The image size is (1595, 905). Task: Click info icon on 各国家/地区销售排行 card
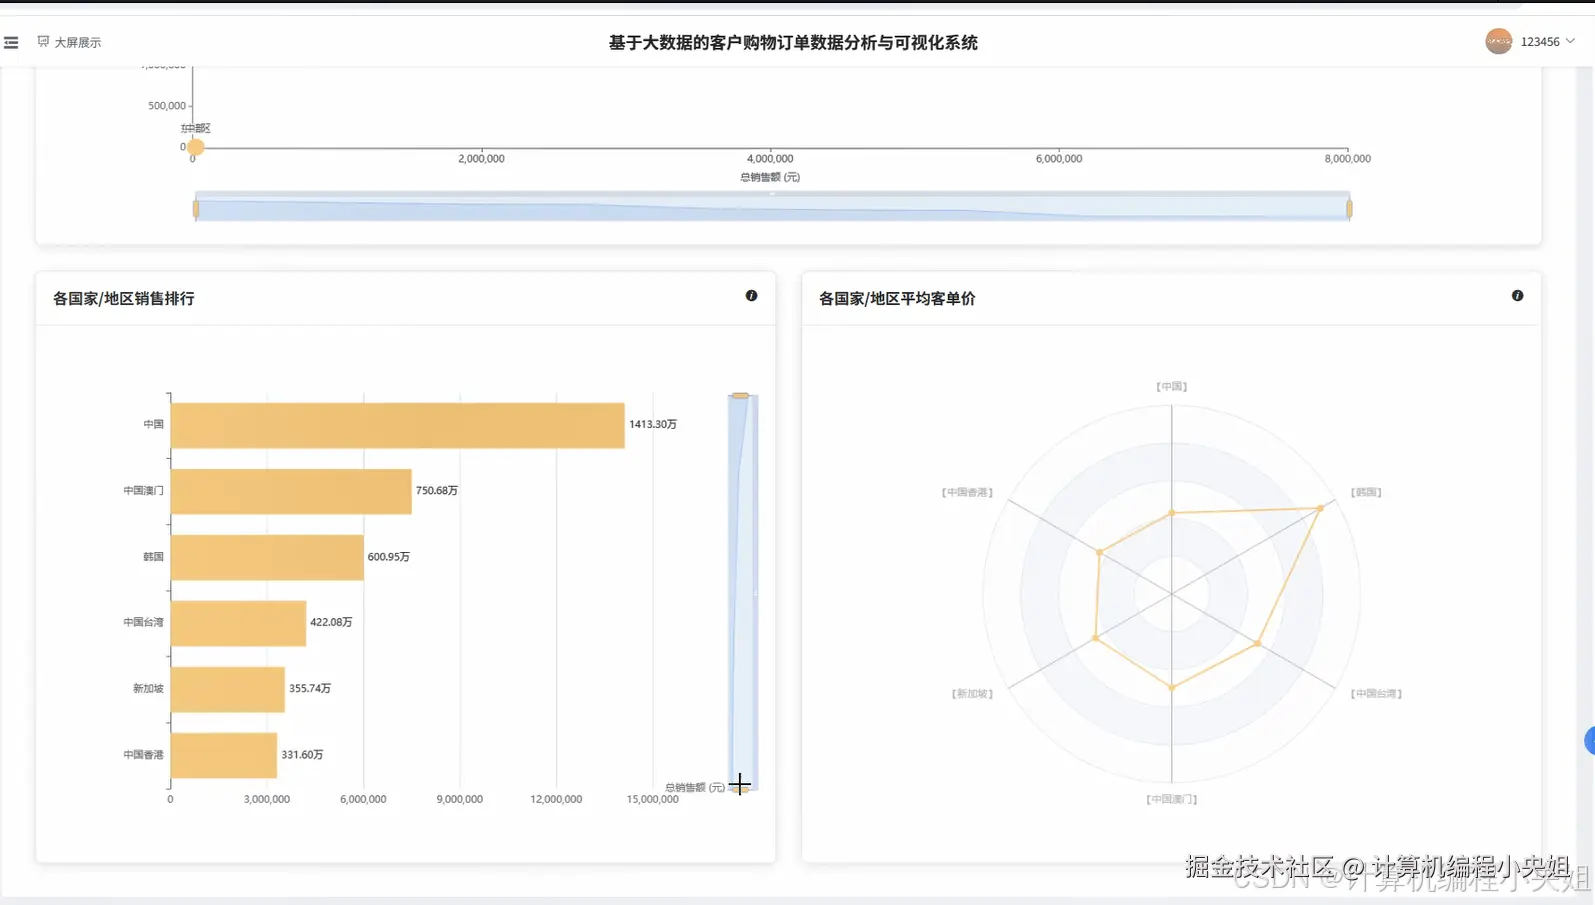point(751,296)
